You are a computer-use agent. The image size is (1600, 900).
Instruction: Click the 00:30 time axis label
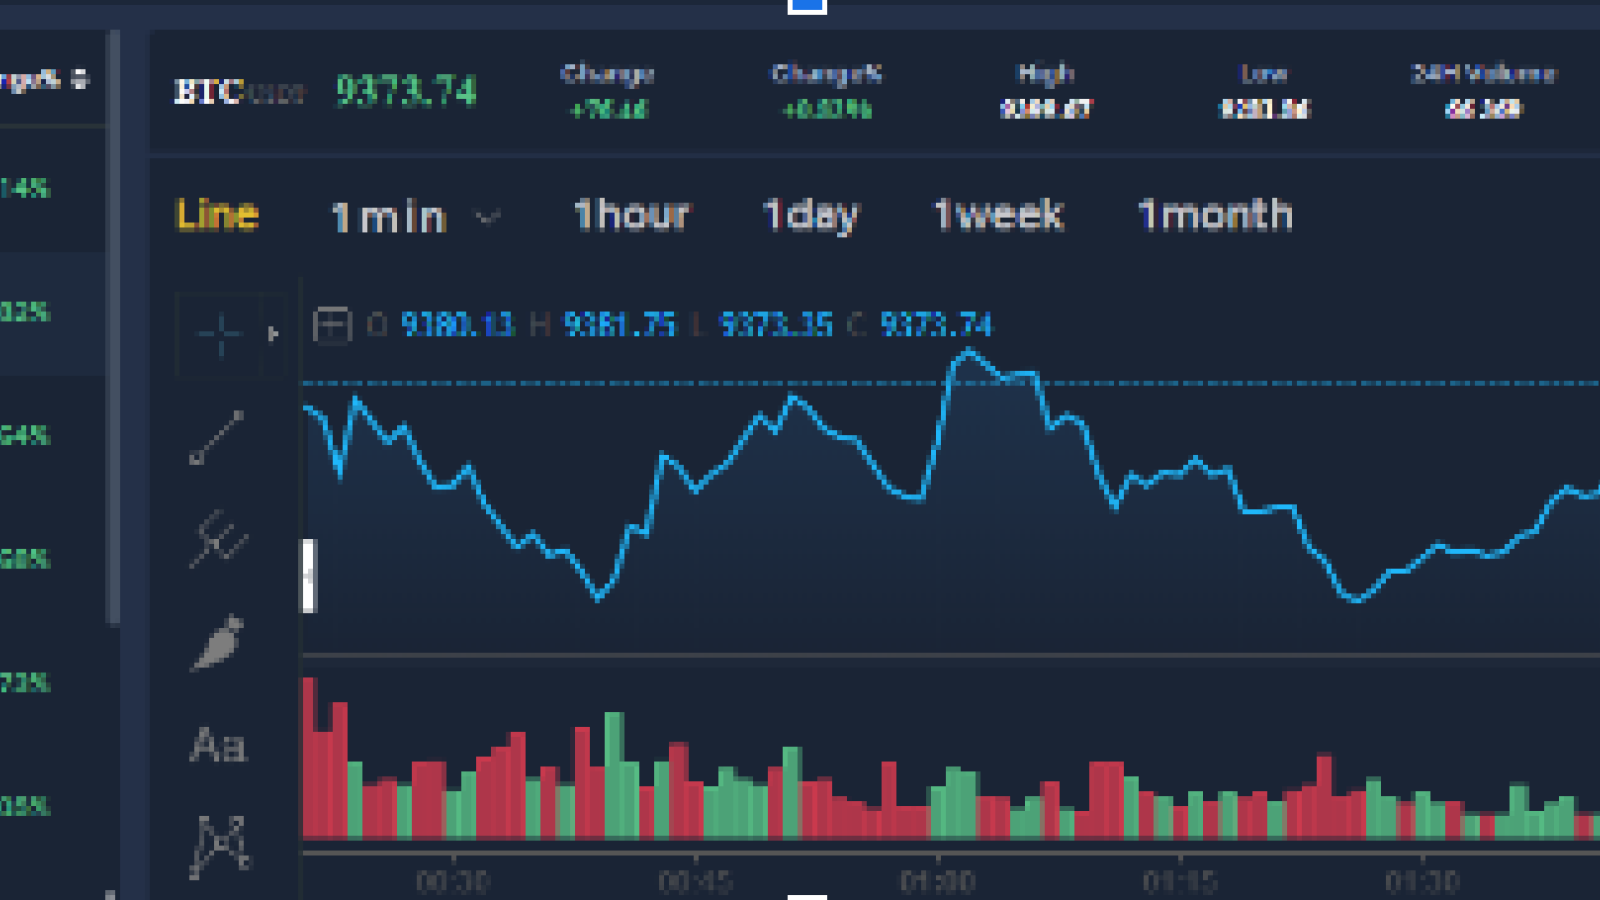click(x=453, y=881)
